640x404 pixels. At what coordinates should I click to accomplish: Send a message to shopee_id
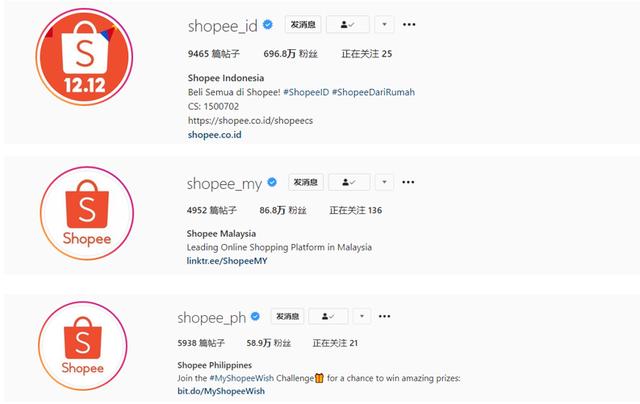coord(303,24)
